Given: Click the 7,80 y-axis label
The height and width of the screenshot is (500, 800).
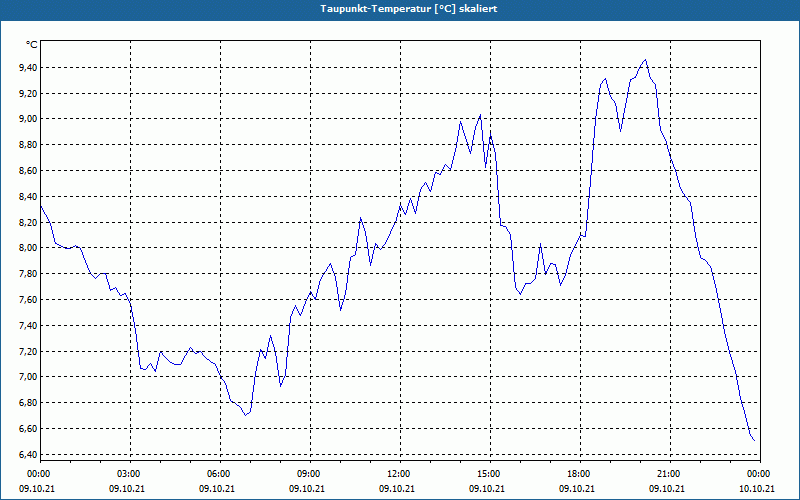Looking at the screenshot, I should click(29, 274).
